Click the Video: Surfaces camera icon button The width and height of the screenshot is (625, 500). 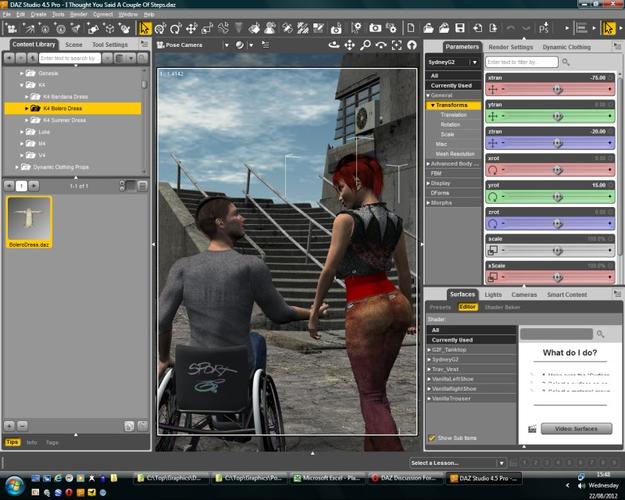pos(533,428)
